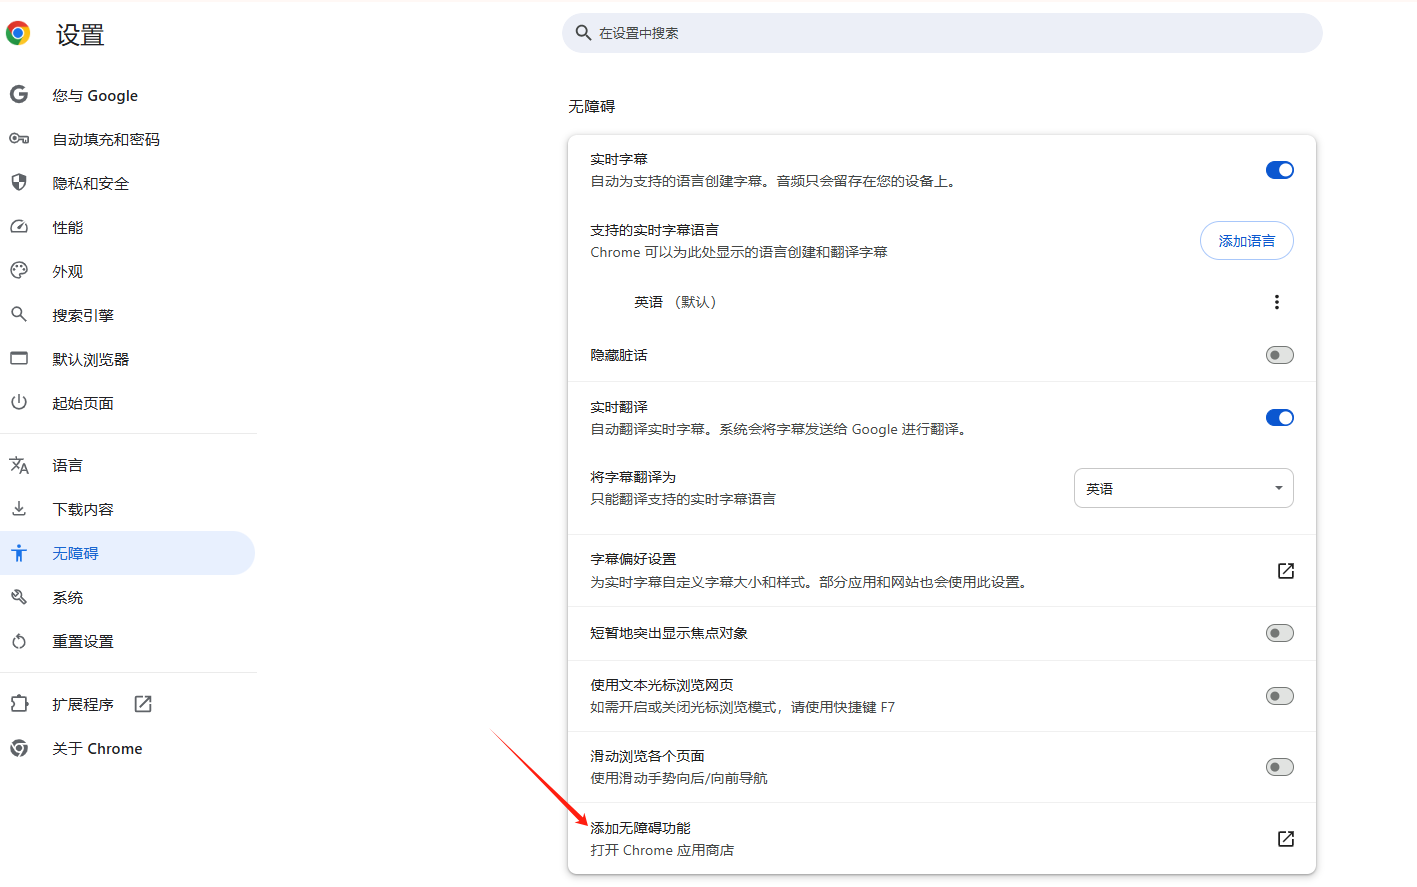
Task: Enable 滑动浏览各个页面 toggle
Action: [x=1280, y=767]
